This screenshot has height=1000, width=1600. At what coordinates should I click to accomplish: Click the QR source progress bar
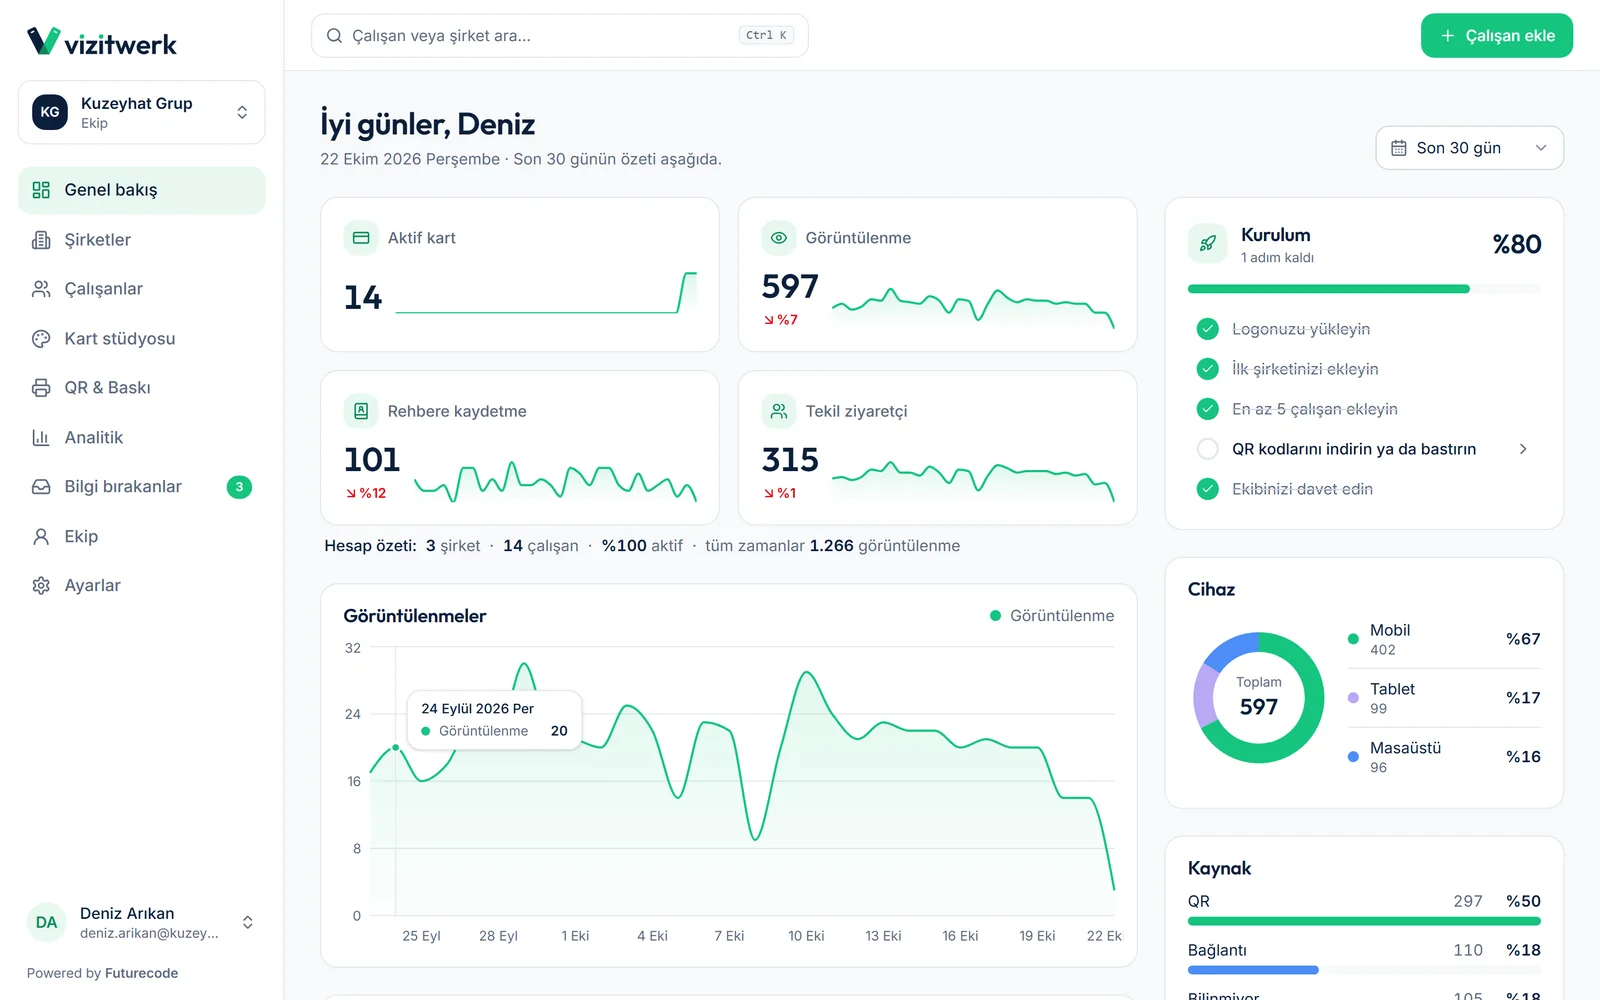(1364, 921)
